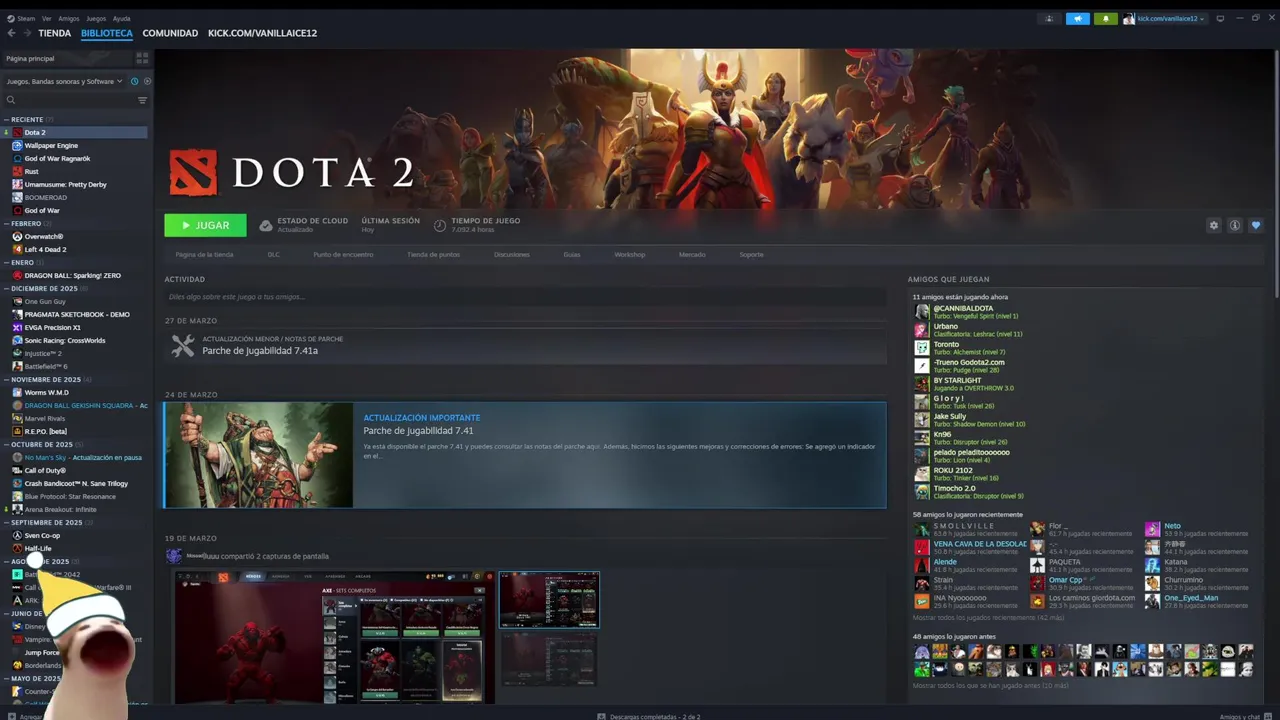1280x720 pixels.
Task: Click the forward navigation arrow
Action: [x=25, y=33]
